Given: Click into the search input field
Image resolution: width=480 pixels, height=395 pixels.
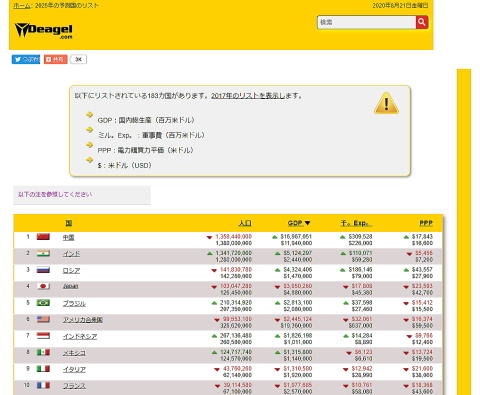Looking at the screenshot, I should click(366, 22).
